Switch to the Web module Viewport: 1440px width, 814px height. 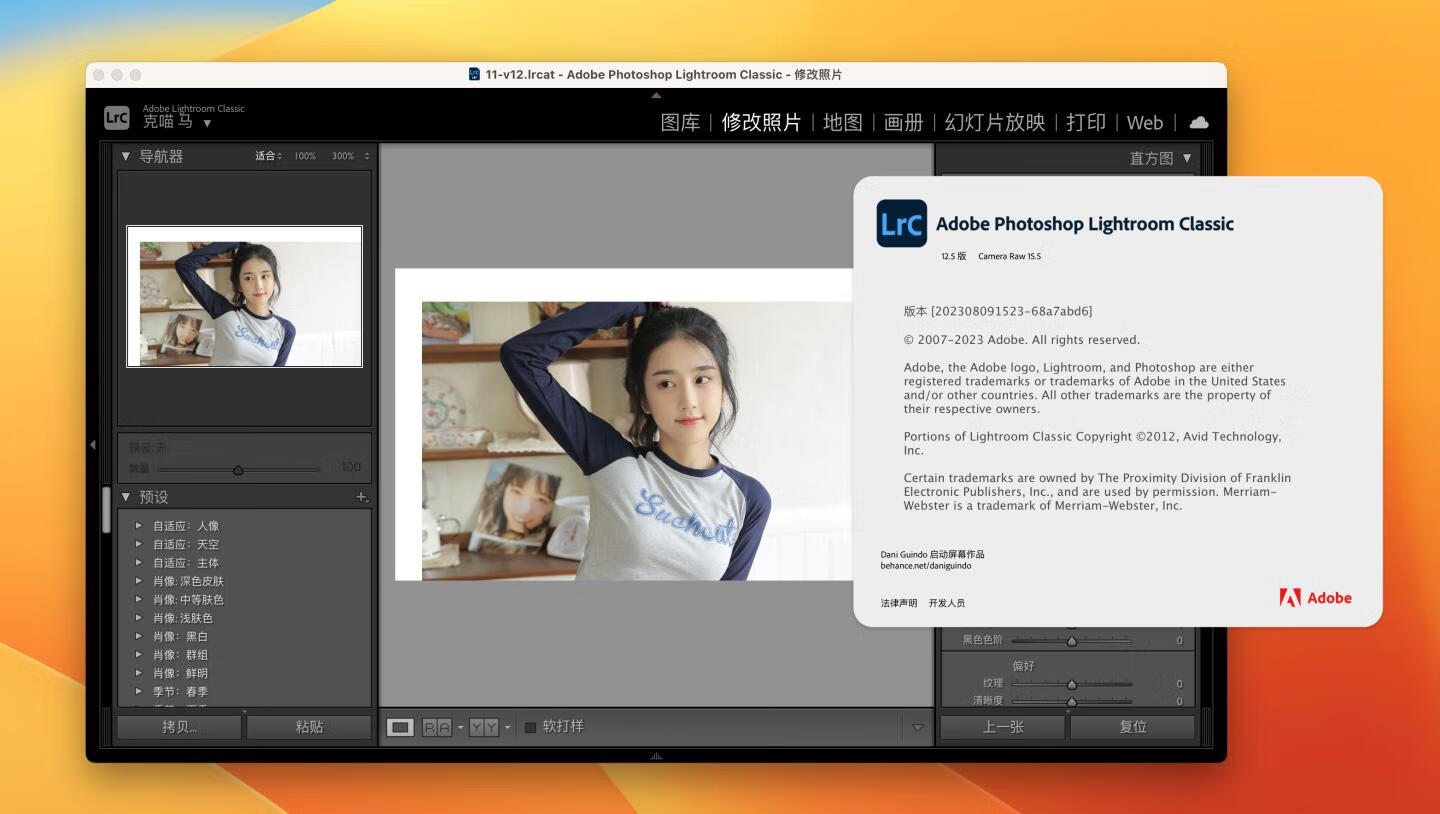pos(1144,122)
